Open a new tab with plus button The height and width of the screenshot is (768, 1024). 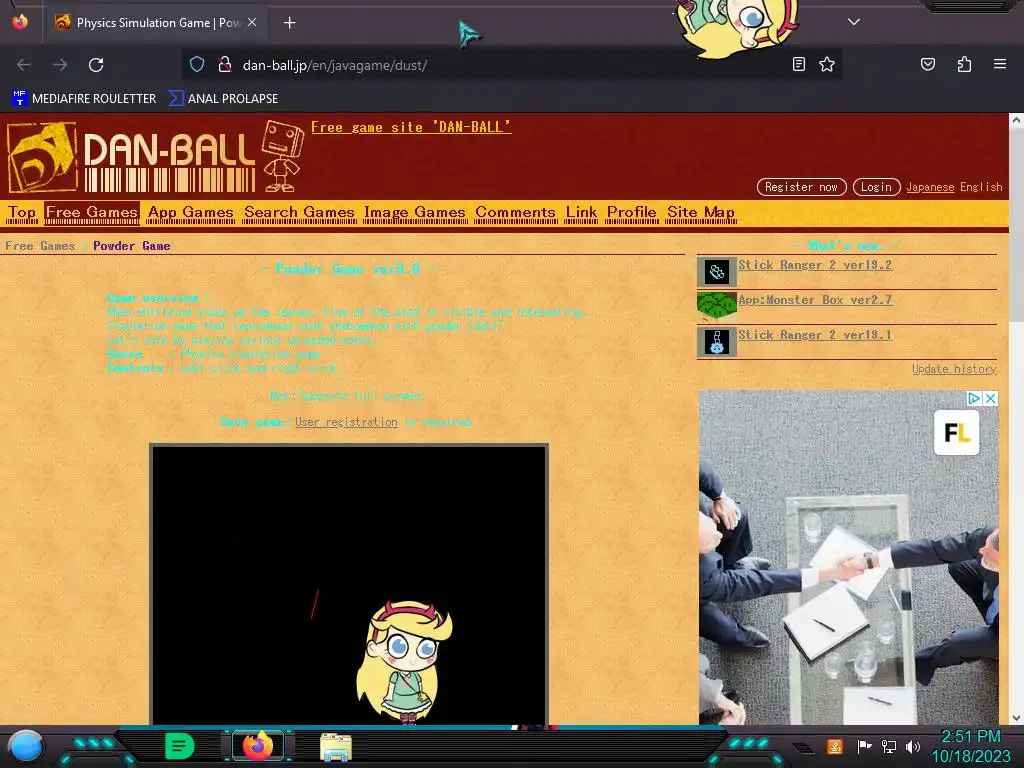pyautogui.click(x=289, y=23)
